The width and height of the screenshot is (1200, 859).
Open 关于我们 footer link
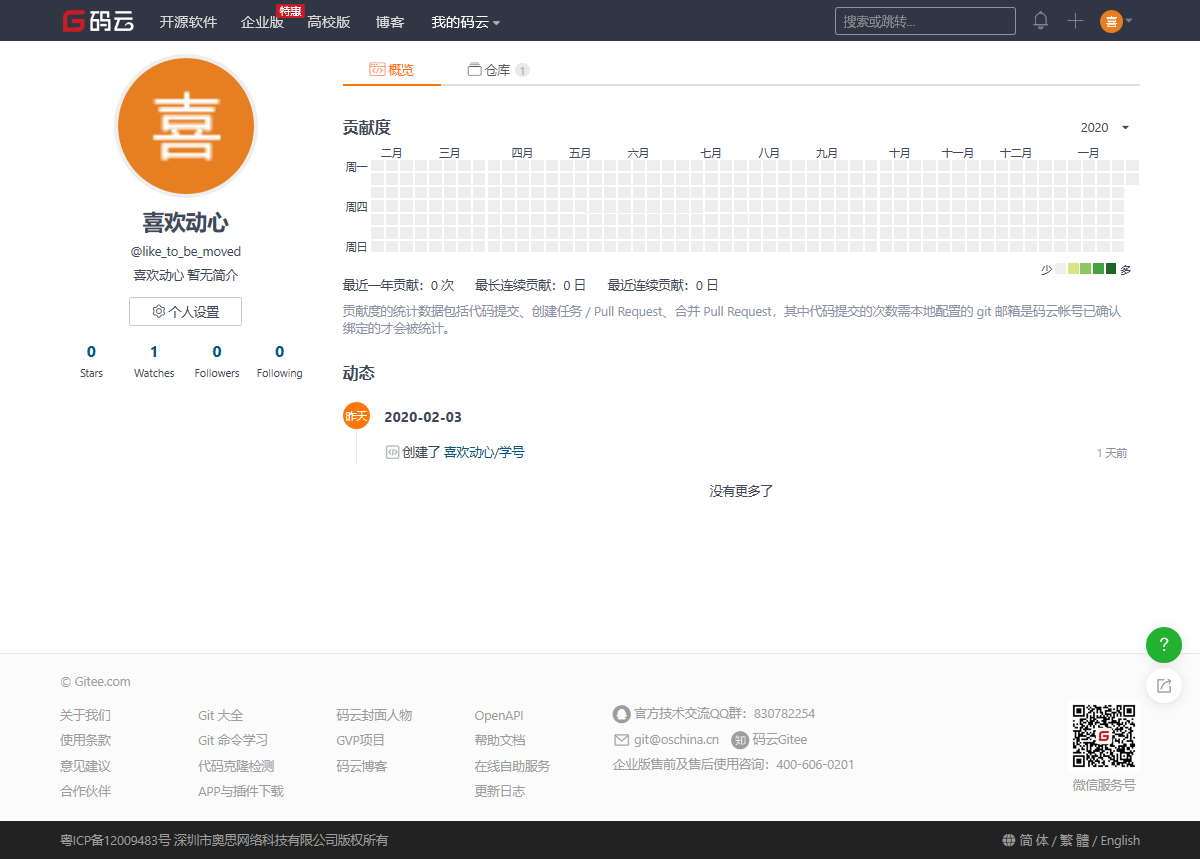coord(85,715)
